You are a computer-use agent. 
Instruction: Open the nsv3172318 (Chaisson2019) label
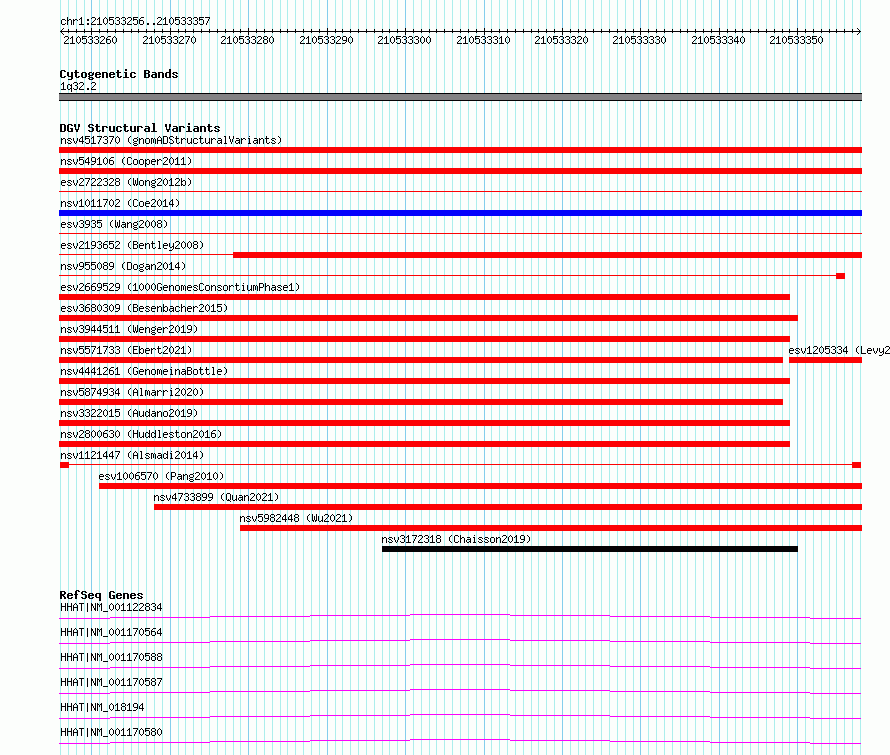pyautogui.click(x=456, y=539)
